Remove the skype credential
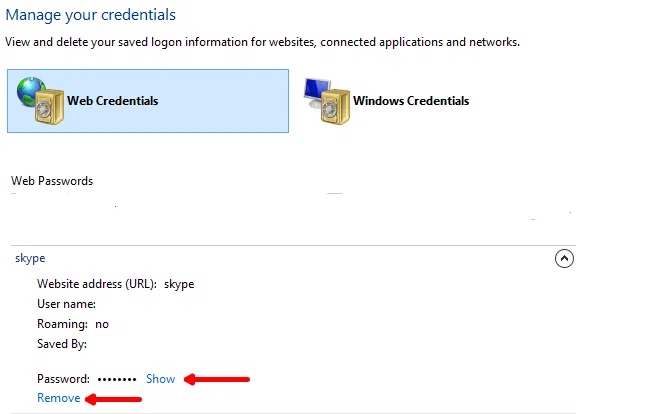Screen dimensions: 652x414 pos(58,398)
